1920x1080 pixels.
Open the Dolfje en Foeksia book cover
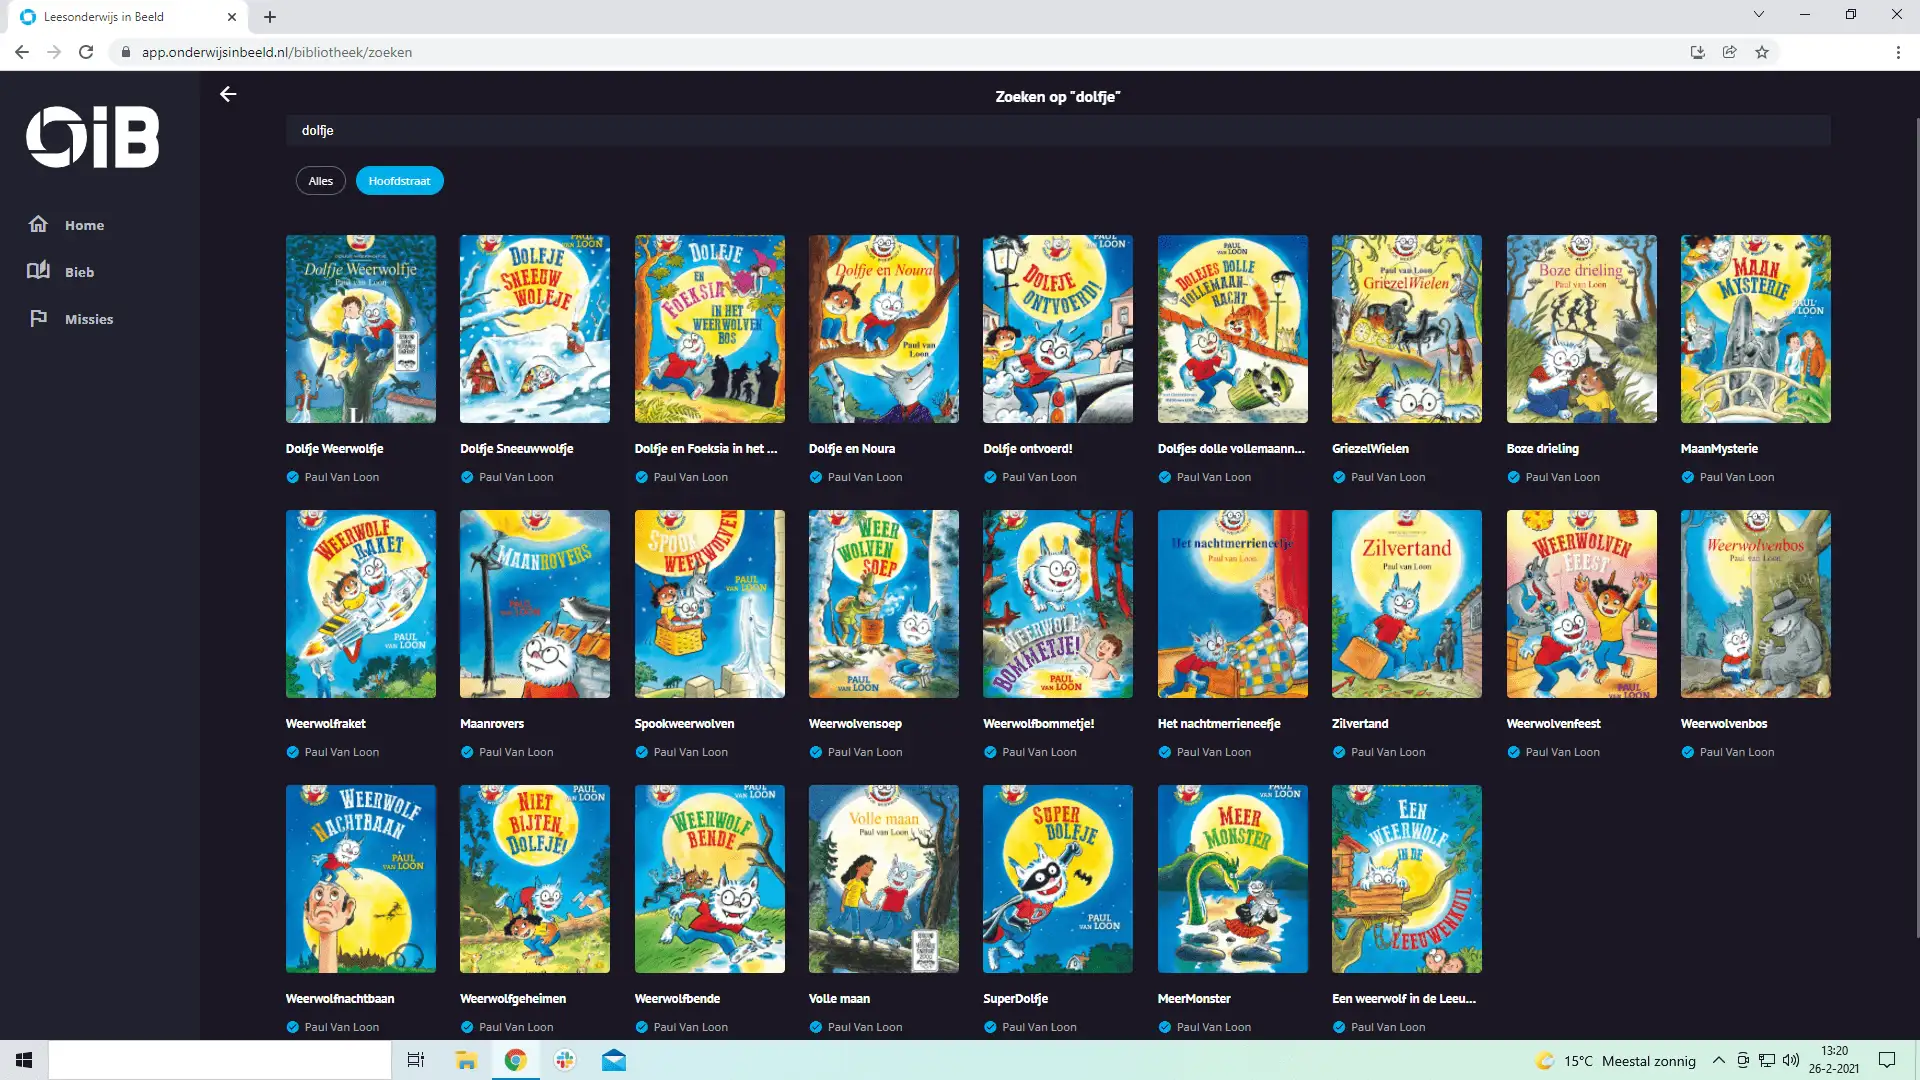click(x=710, y=329)
